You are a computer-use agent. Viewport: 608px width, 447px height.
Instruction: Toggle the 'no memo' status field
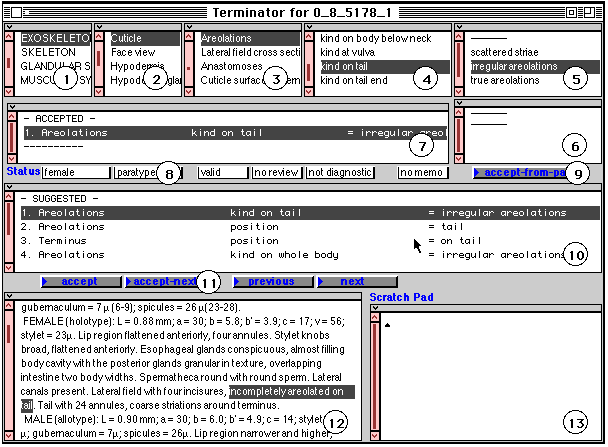click(421, 173)
